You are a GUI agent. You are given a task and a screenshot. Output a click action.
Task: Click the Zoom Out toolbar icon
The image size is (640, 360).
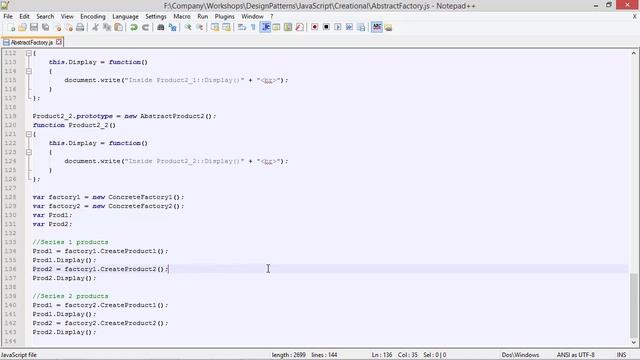(x=199, y=27)
